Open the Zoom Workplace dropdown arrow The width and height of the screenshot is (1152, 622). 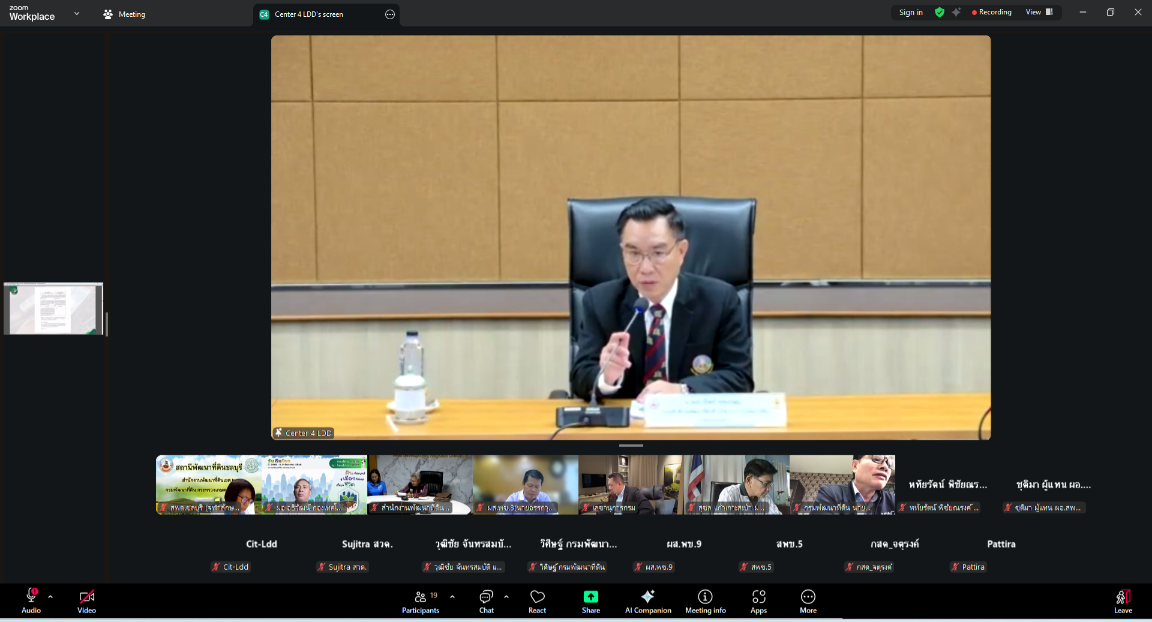click(77, 14)
